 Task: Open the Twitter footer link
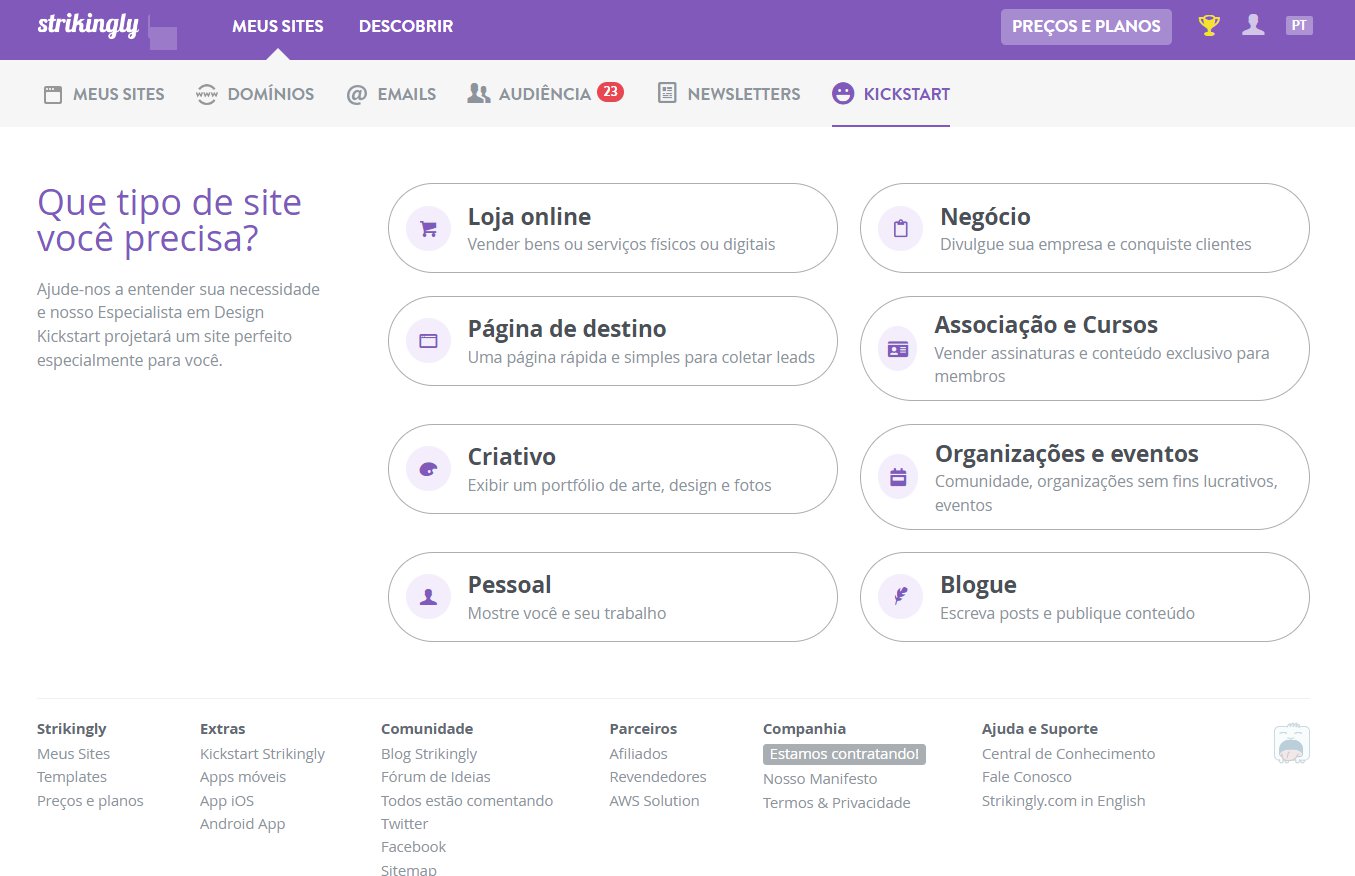404,824
